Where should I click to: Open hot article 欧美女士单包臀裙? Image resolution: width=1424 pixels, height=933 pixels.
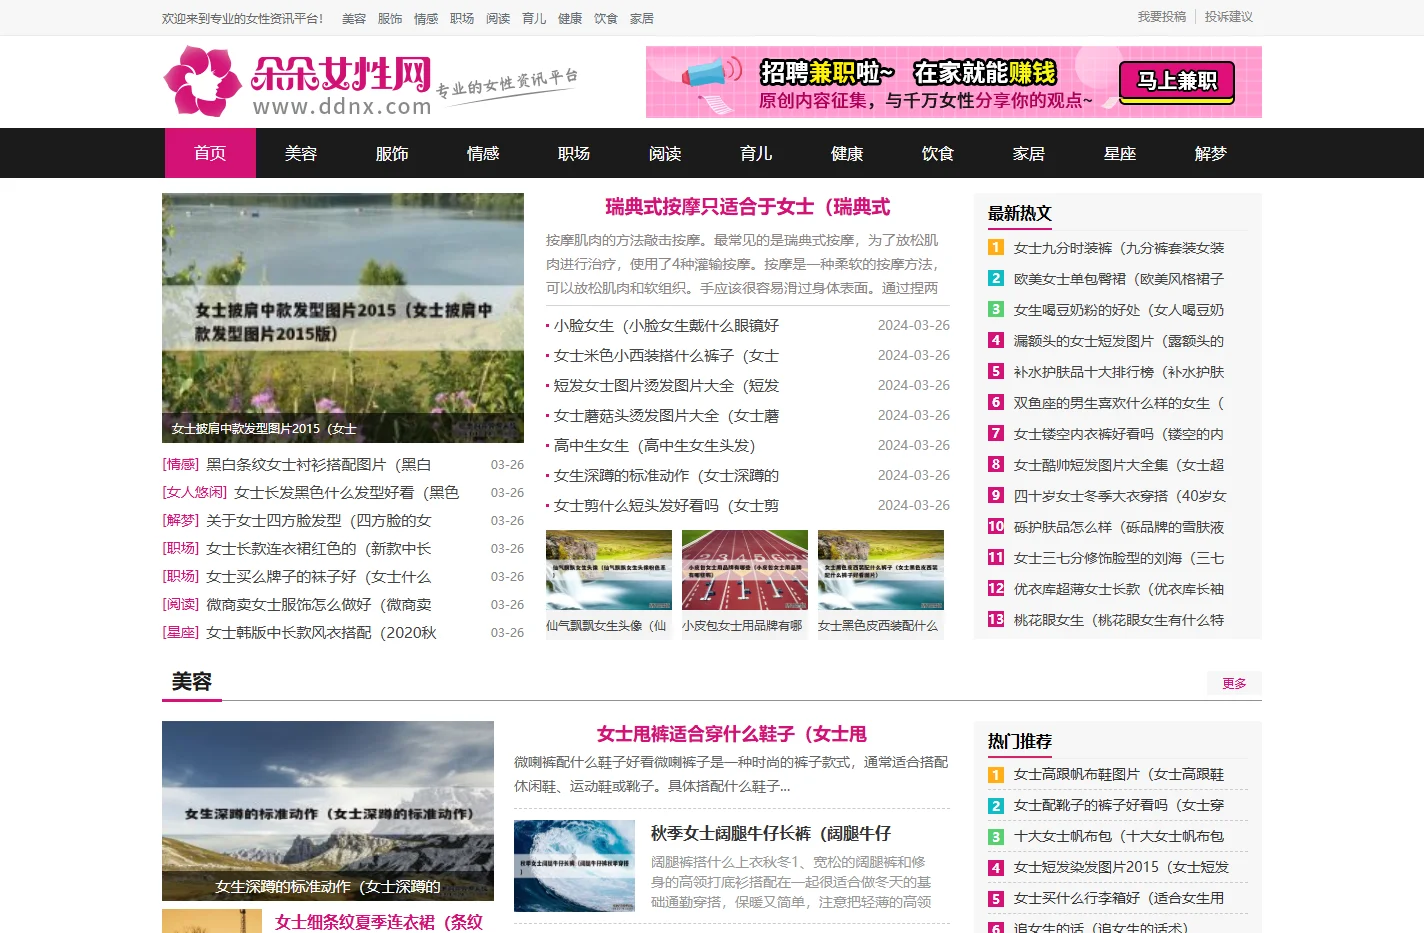click(x=1119, y=278)
